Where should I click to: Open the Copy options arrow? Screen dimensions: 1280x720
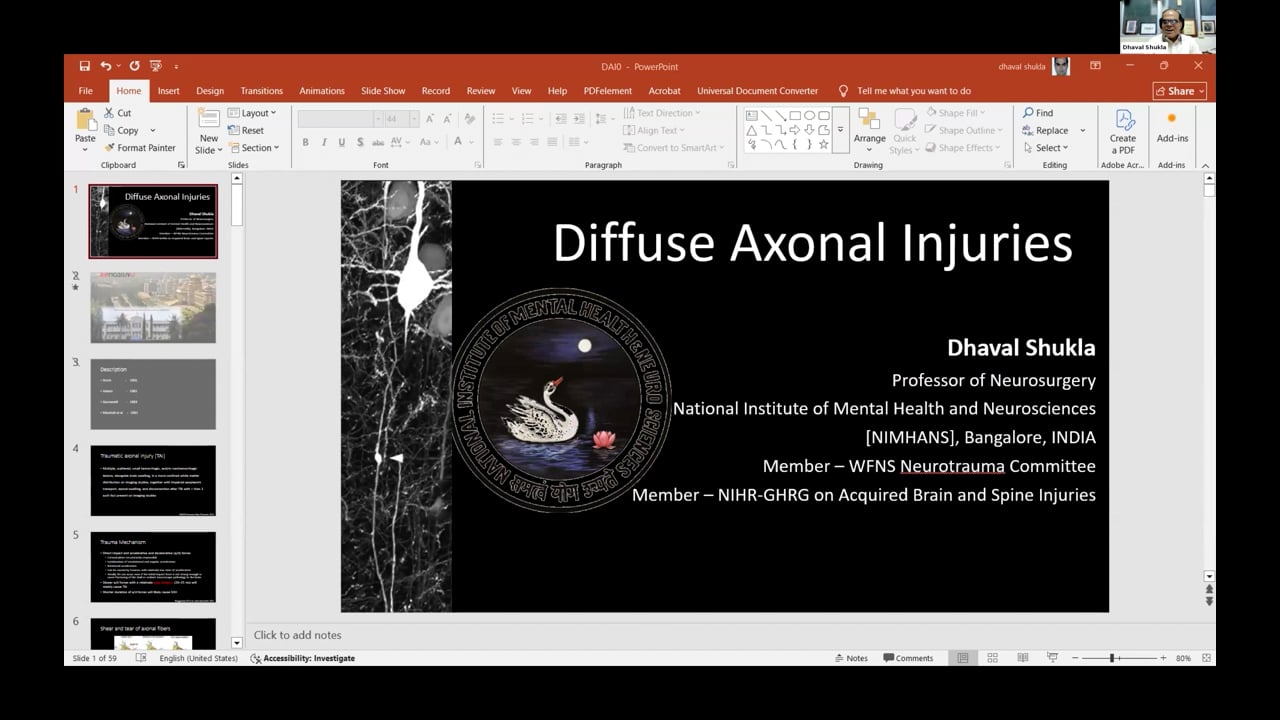[x=153, y=131]
